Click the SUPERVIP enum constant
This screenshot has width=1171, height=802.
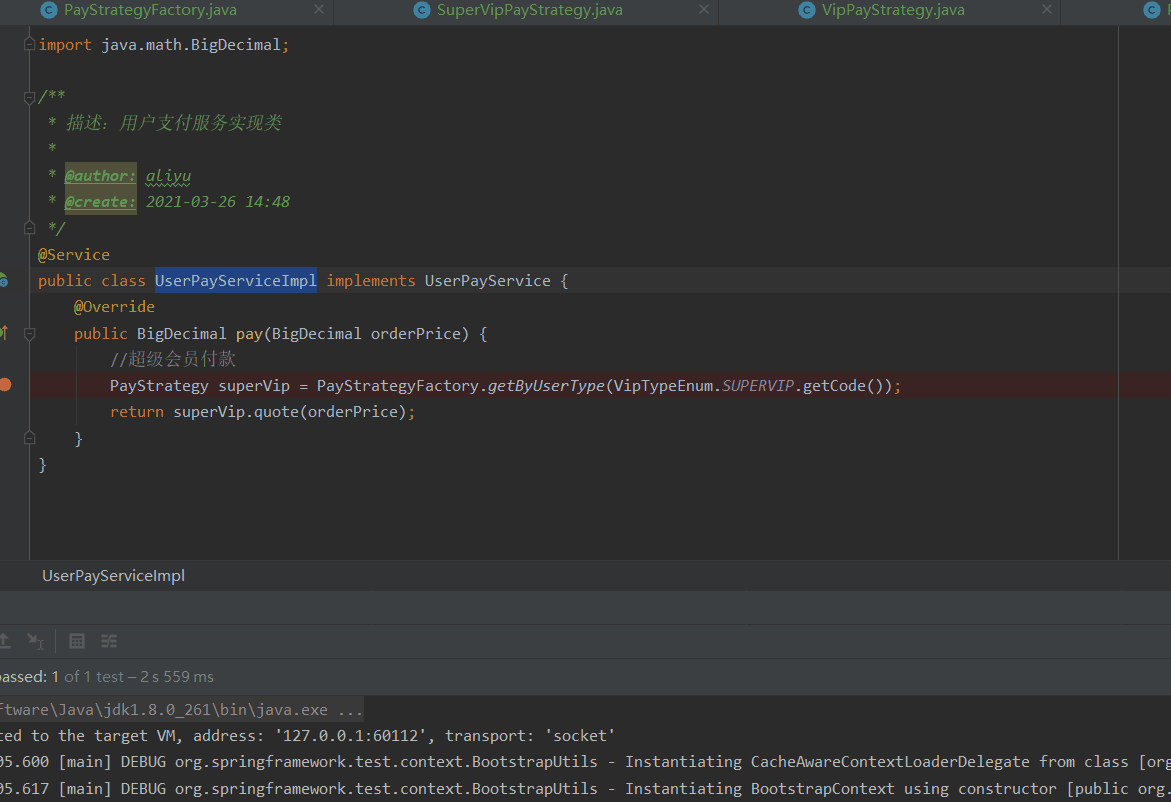click(x=758, y=386)
